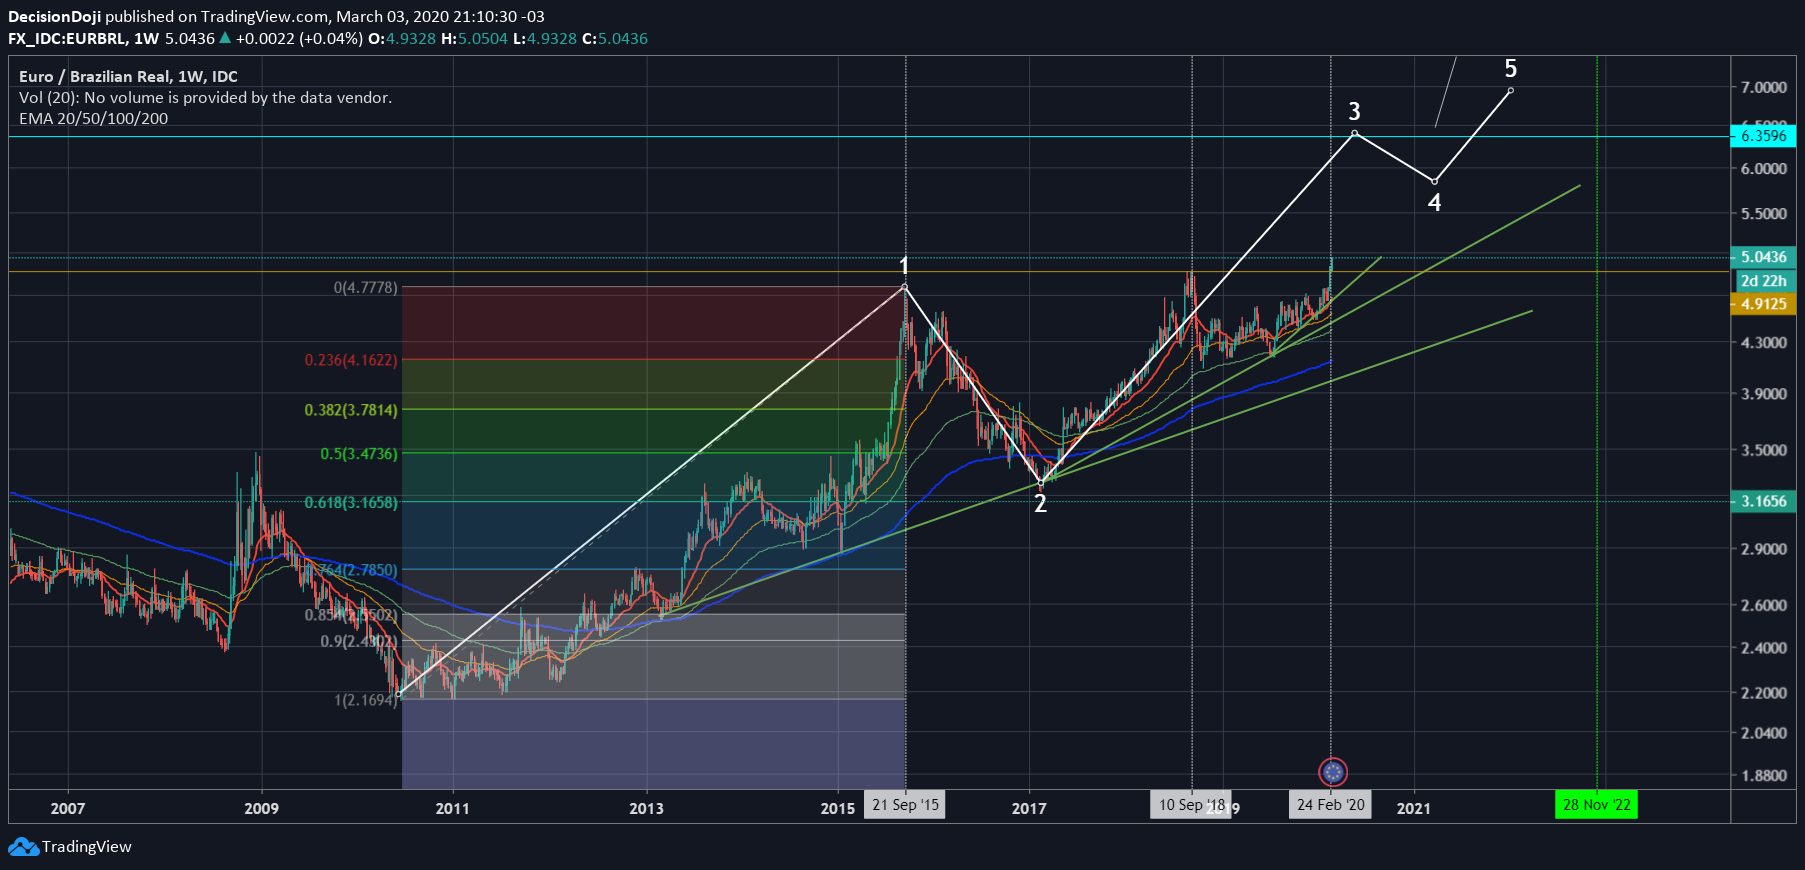
Task: Click the wave '2' label at the 2017 low
Action: pos(1040,504)
